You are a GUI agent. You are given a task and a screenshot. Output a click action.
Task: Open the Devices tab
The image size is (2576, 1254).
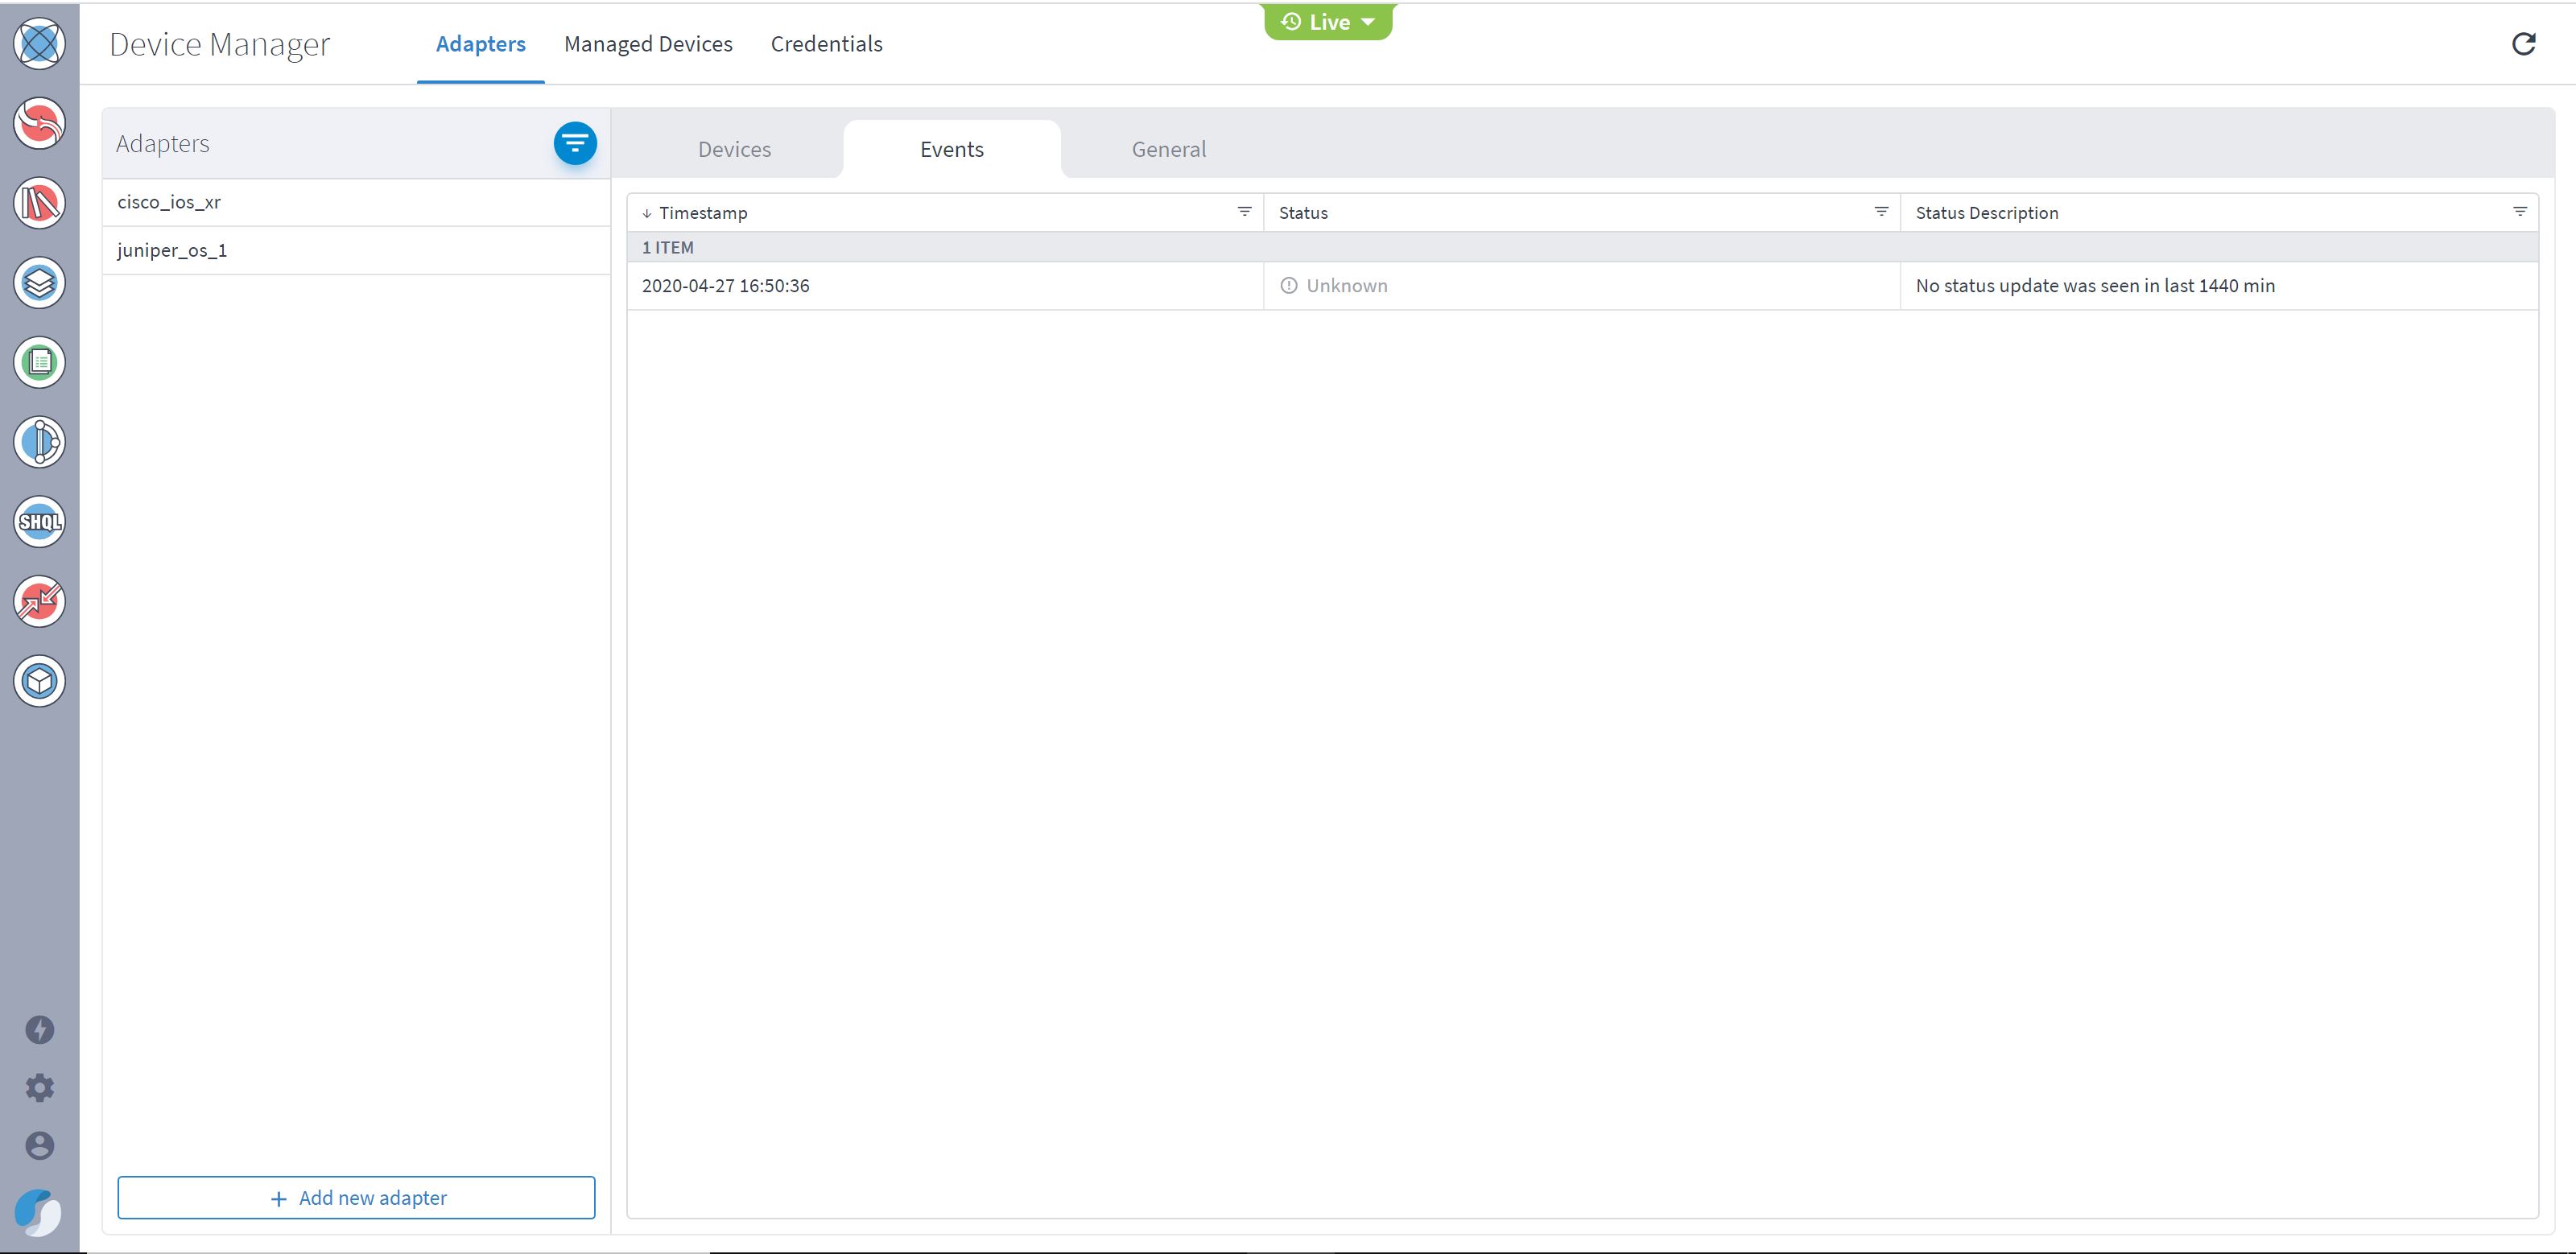click(734, 149)
